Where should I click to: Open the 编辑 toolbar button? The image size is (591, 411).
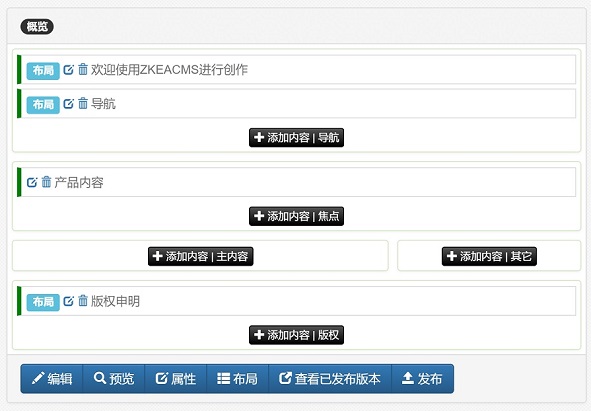[x=52, y=379]
